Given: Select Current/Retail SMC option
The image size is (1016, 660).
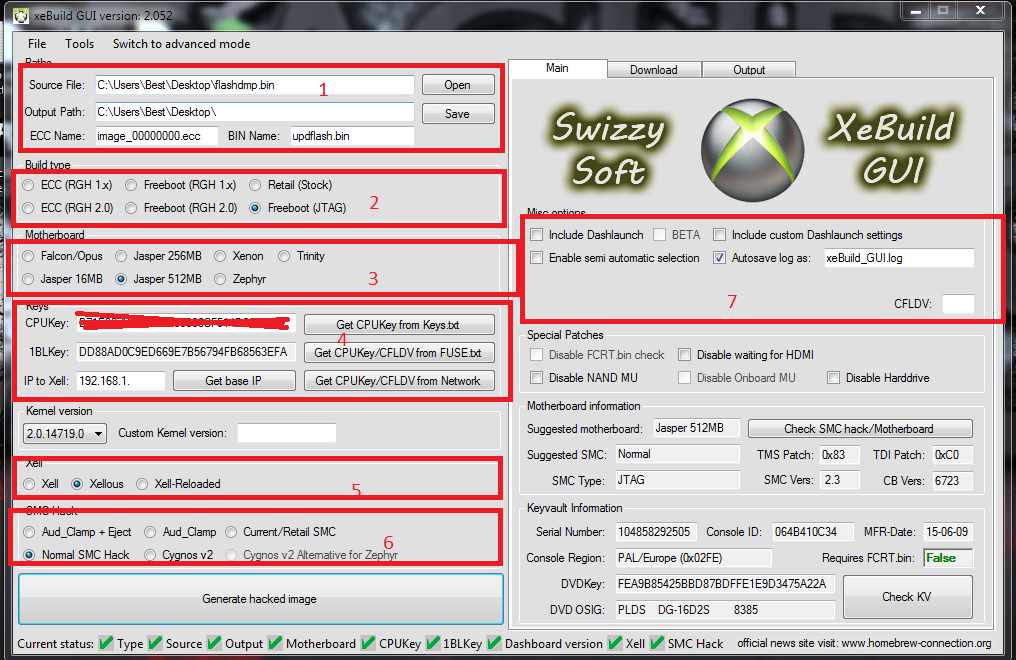Looking at the screenshot, I should coord(281,532).
